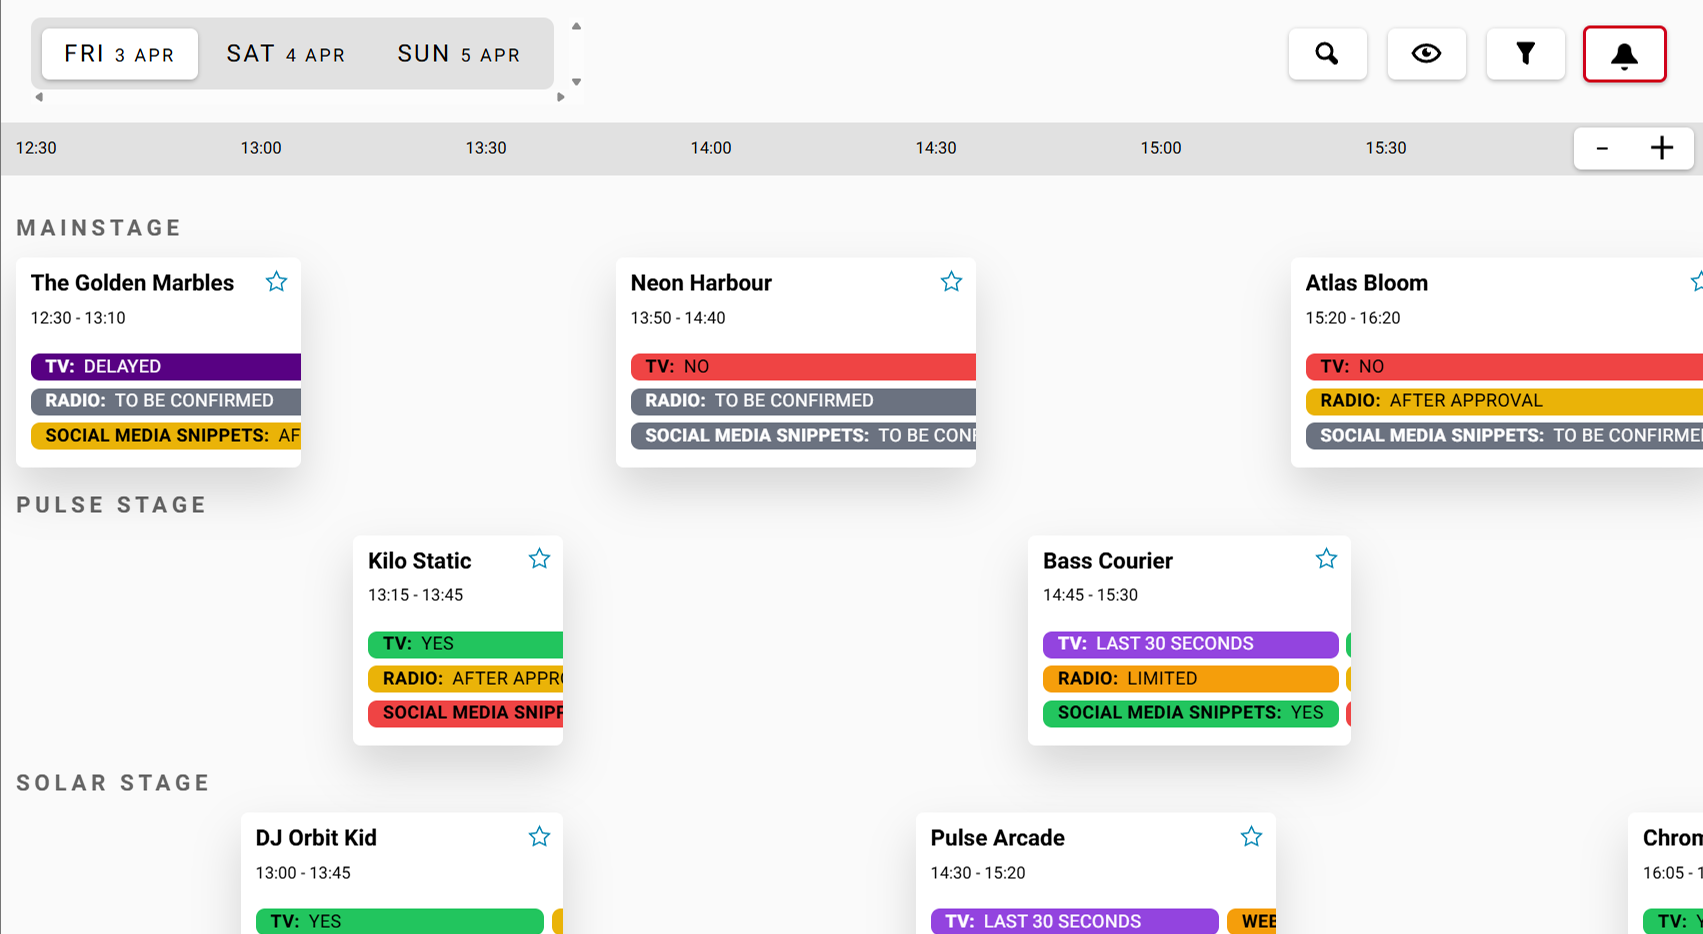Mark Kilo Static as favorite
The image size is (1703, 934).
(539, 559)
